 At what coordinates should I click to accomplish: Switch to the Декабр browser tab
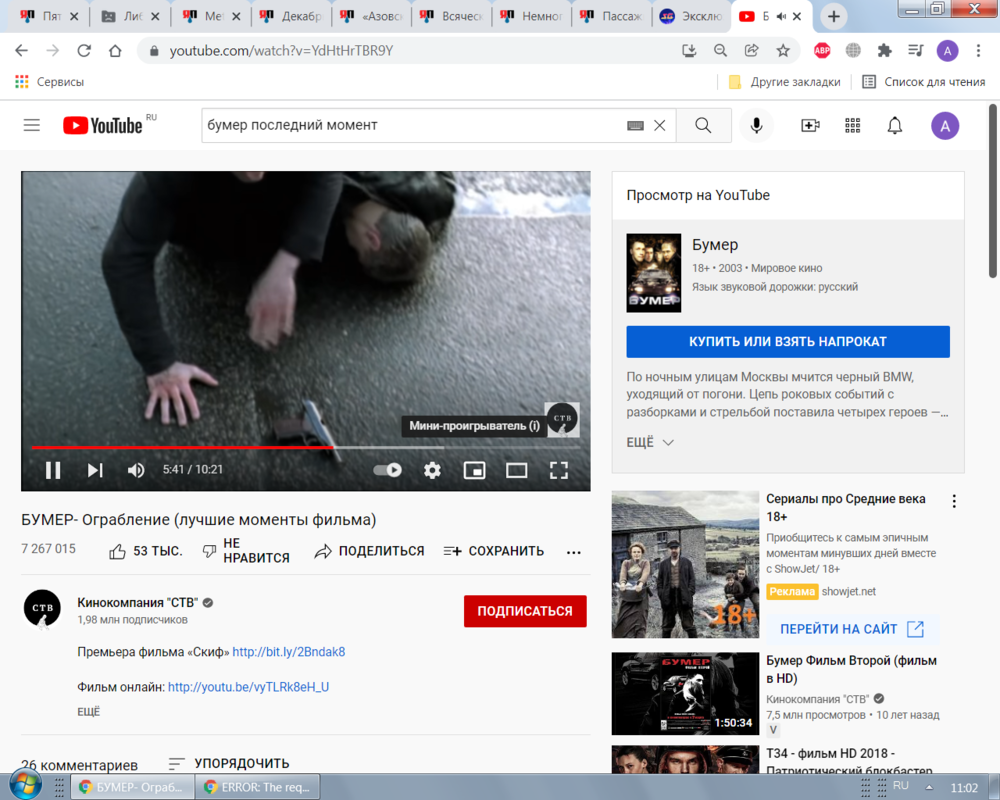292,17
